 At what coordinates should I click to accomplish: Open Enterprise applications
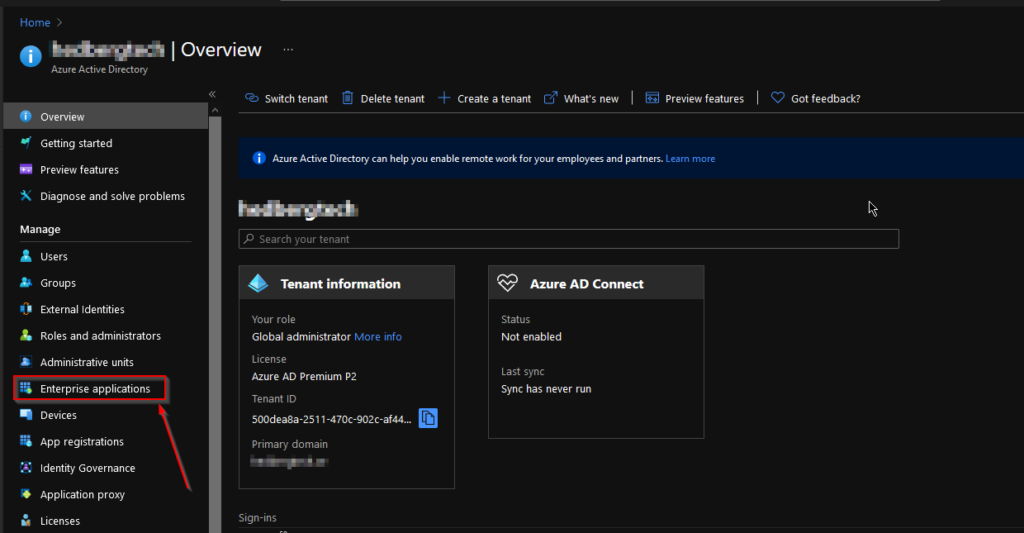tap(106, 389)
